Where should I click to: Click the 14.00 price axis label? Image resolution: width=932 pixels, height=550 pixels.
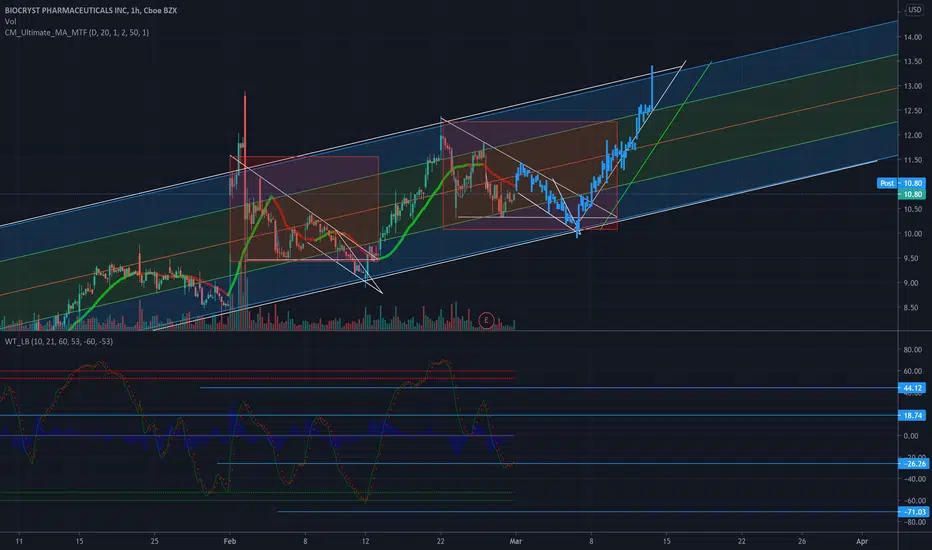pos(913,37)
